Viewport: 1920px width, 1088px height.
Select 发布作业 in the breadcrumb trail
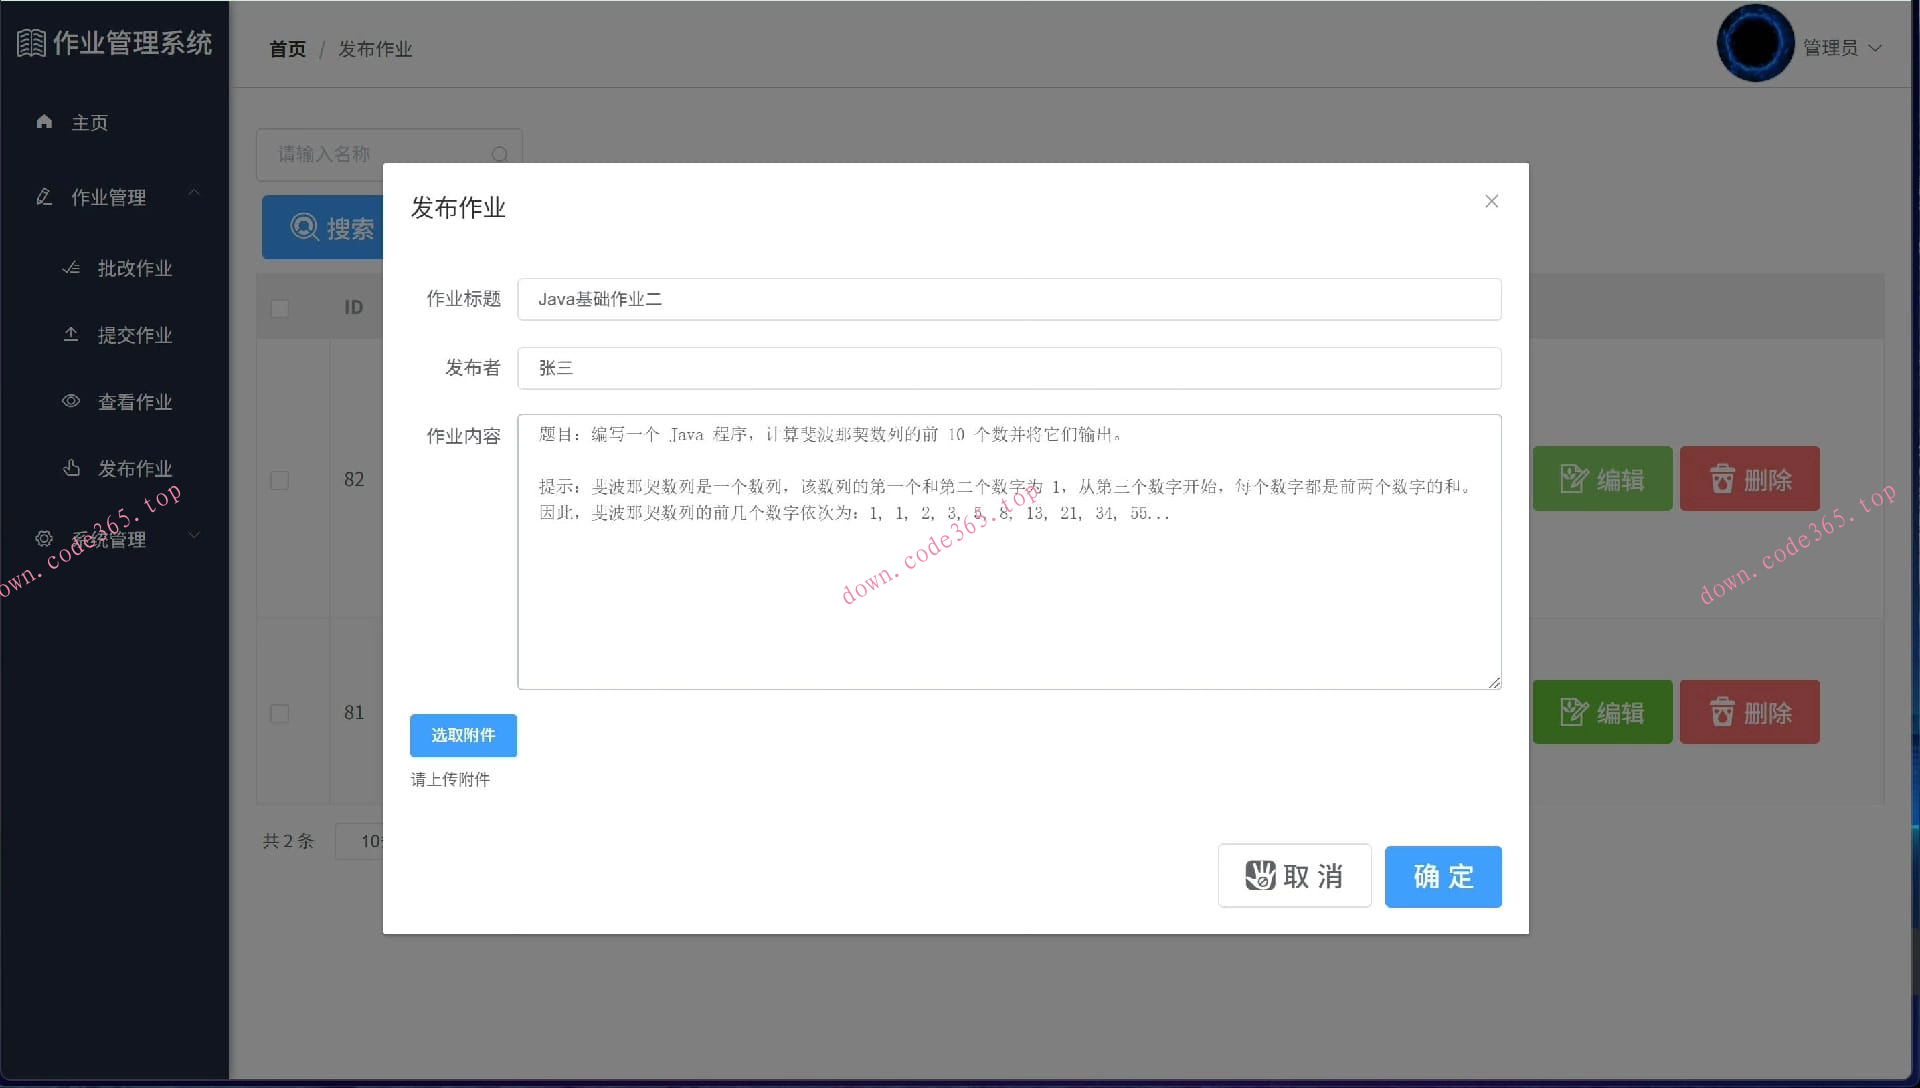pos(375,48)
